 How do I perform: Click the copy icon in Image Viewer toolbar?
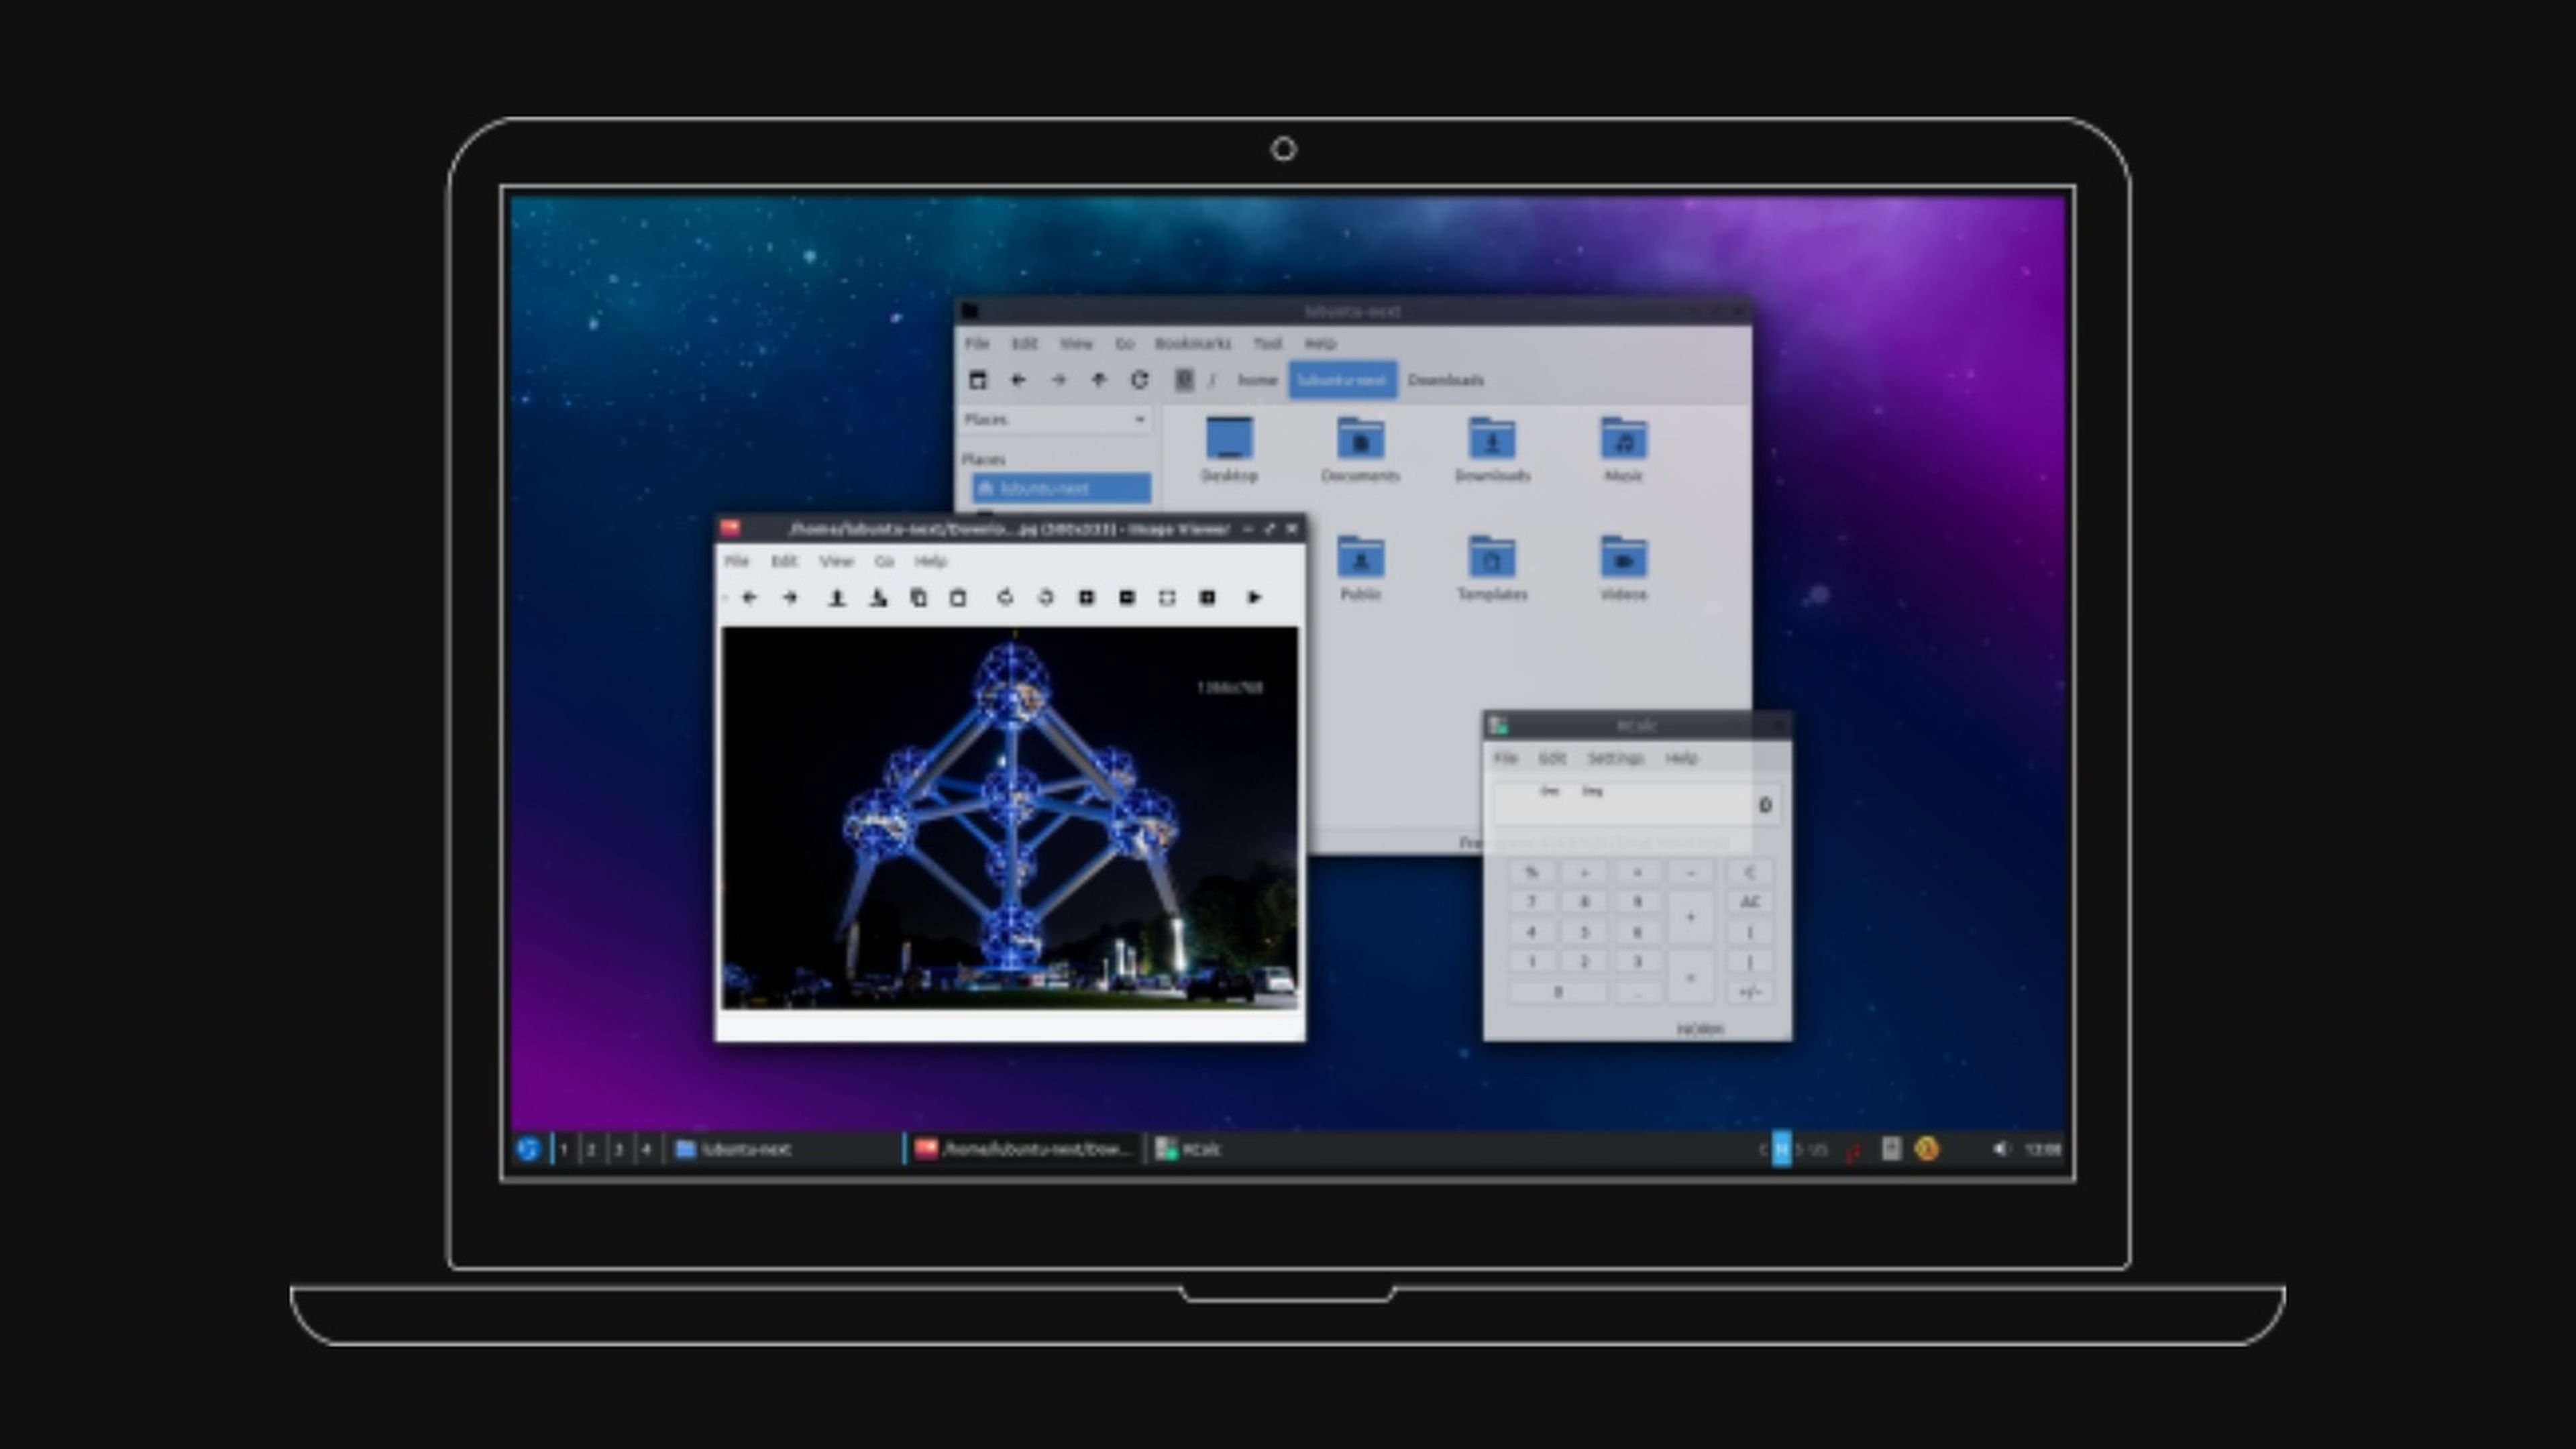(918, 598)
